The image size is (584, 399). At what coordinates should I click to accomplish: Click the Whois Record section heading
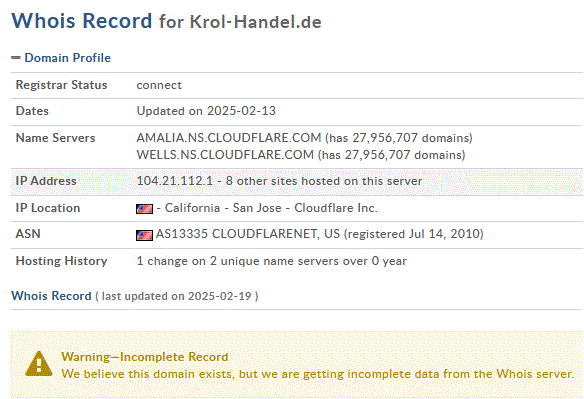tap(51, 296)
